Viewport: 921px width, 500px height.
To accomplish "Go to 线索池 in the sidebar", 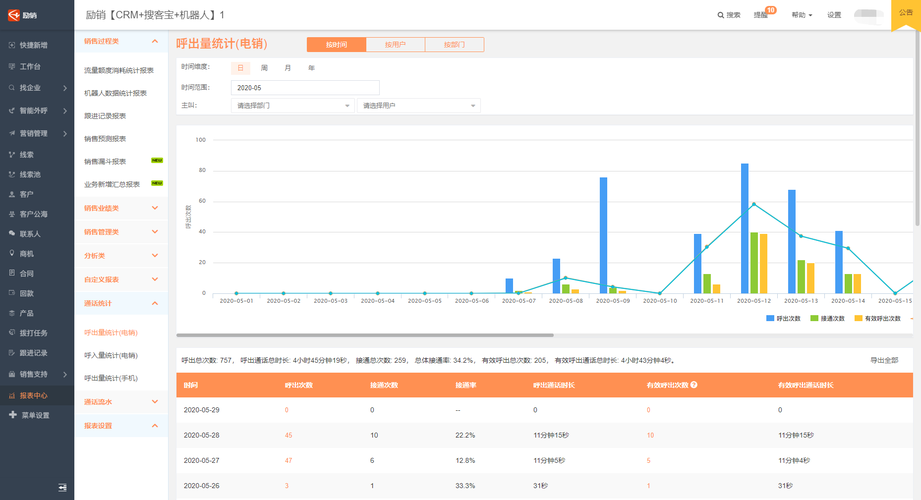I will pos(30,175).
